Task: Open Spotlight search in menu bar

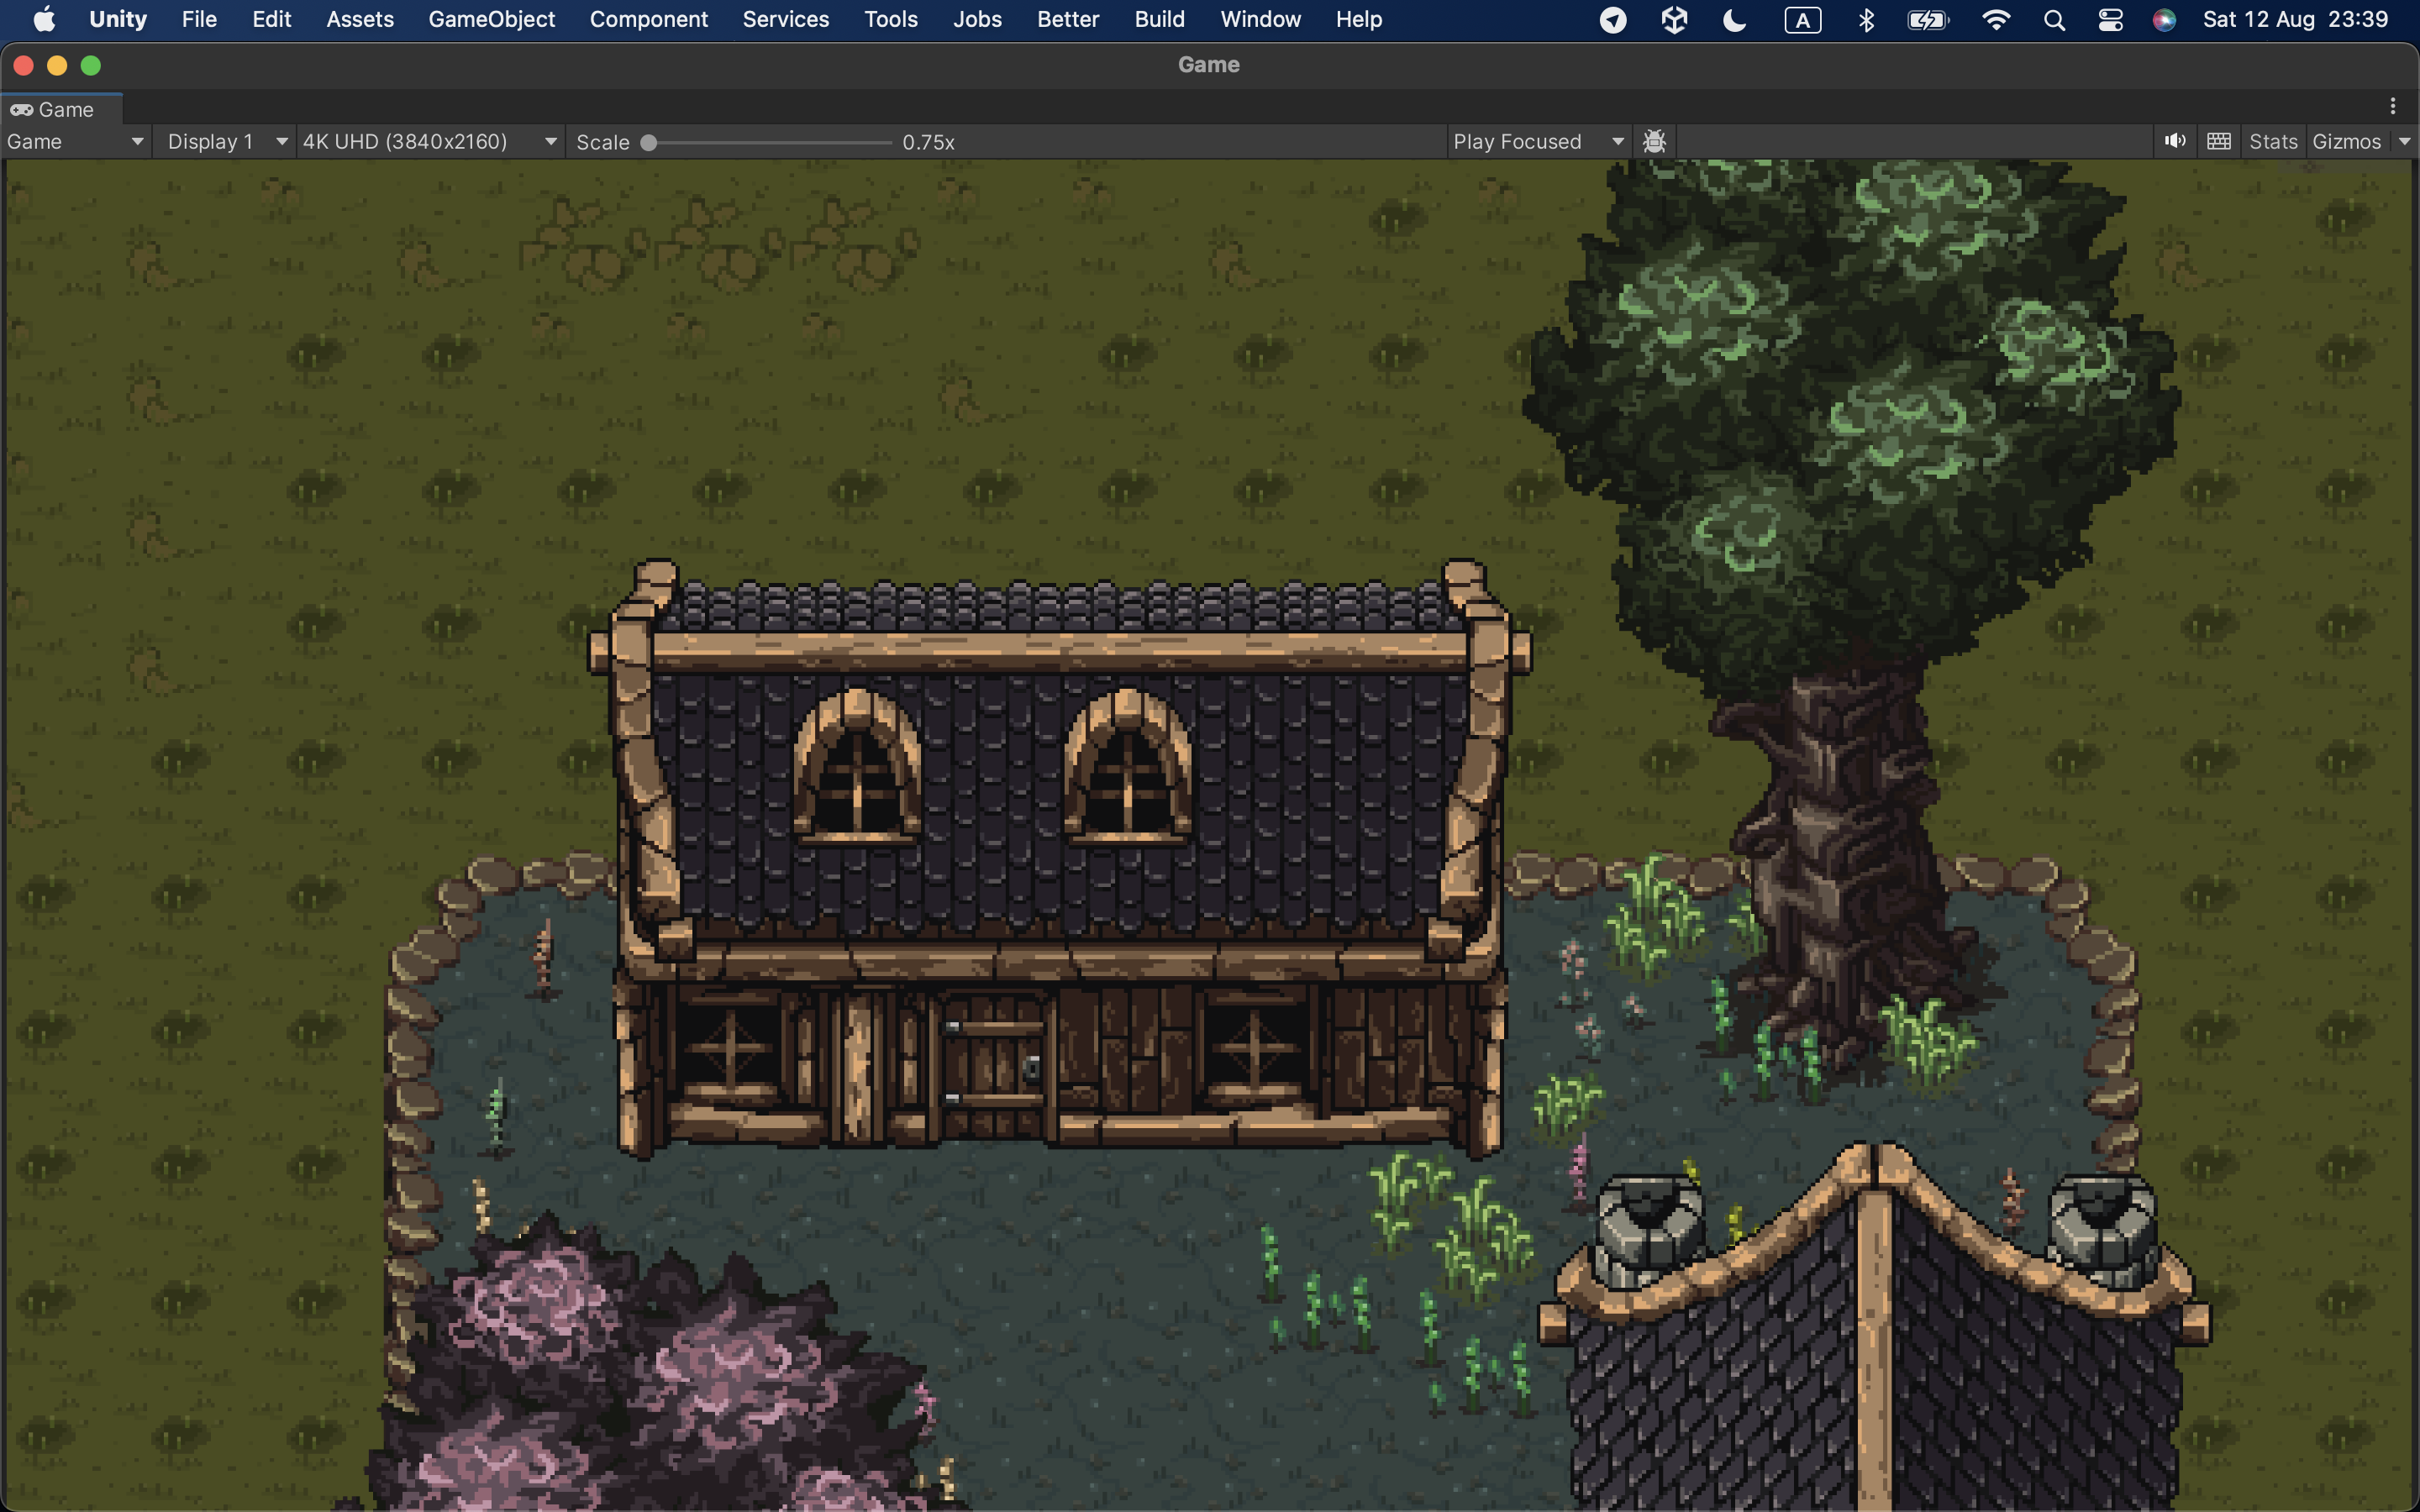Action: (x=2054, y=19)
